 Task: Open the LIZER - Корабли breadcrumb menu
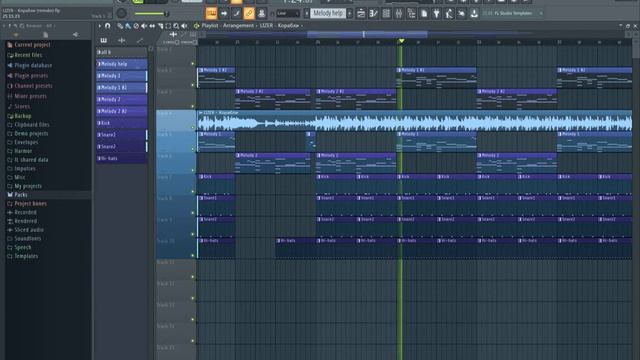point(280,26)
